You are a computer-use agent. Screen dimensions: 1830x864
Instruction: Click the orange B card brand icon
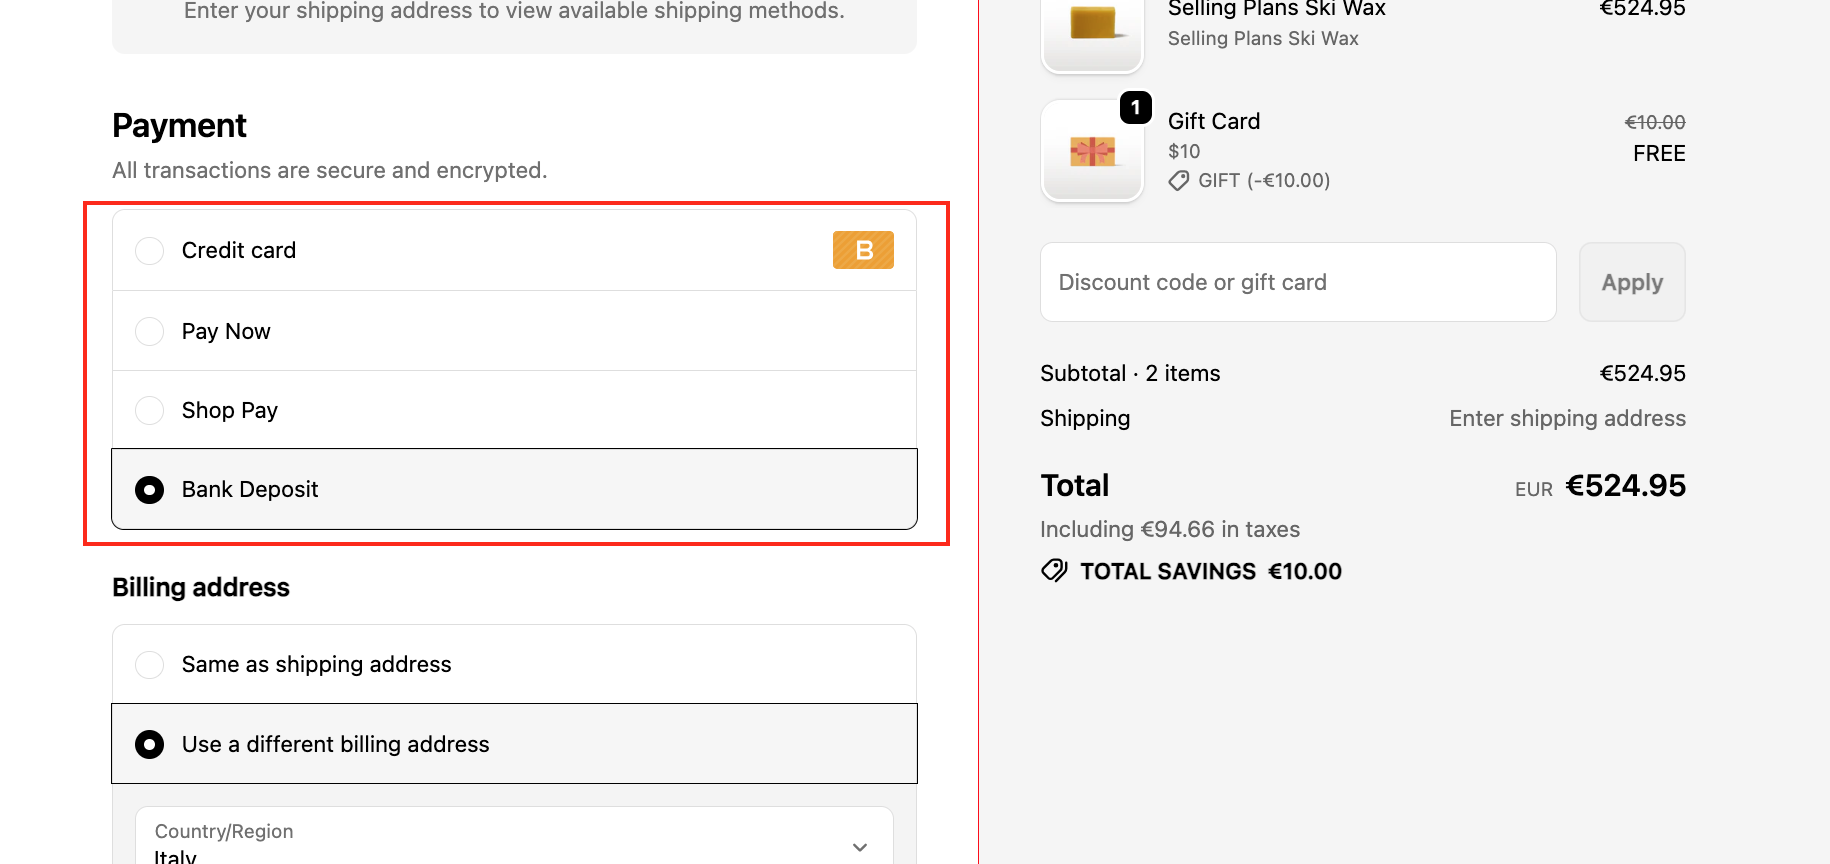(863, 250)
